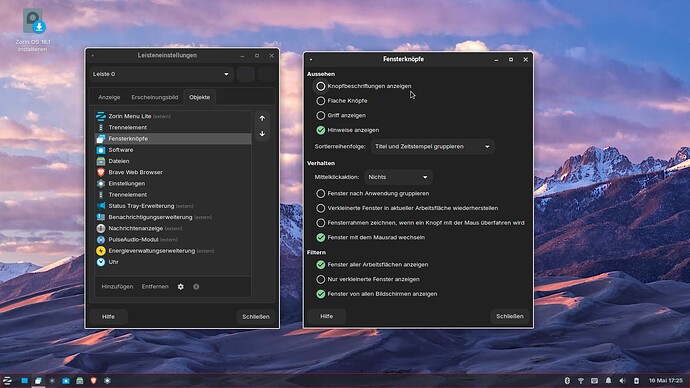The width and height of the screenshot is (690, 388).
Task: Move the selected object down with the arrow
Action: [262, 133]
